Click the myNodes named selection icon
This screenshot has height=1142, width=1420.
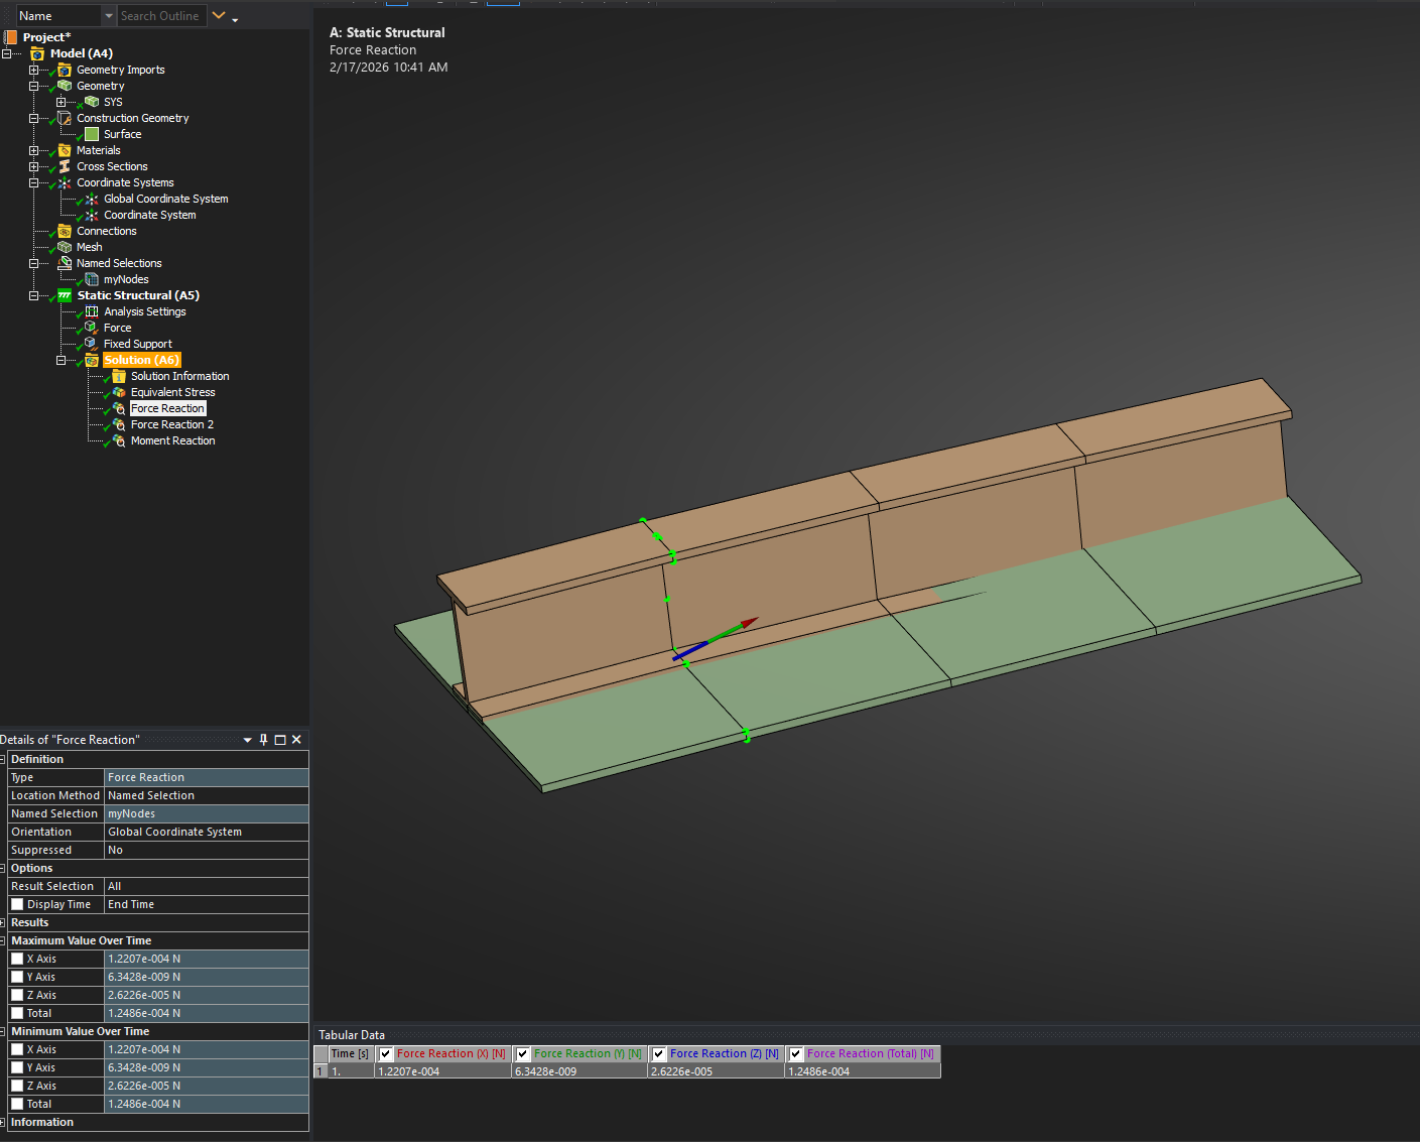click(92, 280)
